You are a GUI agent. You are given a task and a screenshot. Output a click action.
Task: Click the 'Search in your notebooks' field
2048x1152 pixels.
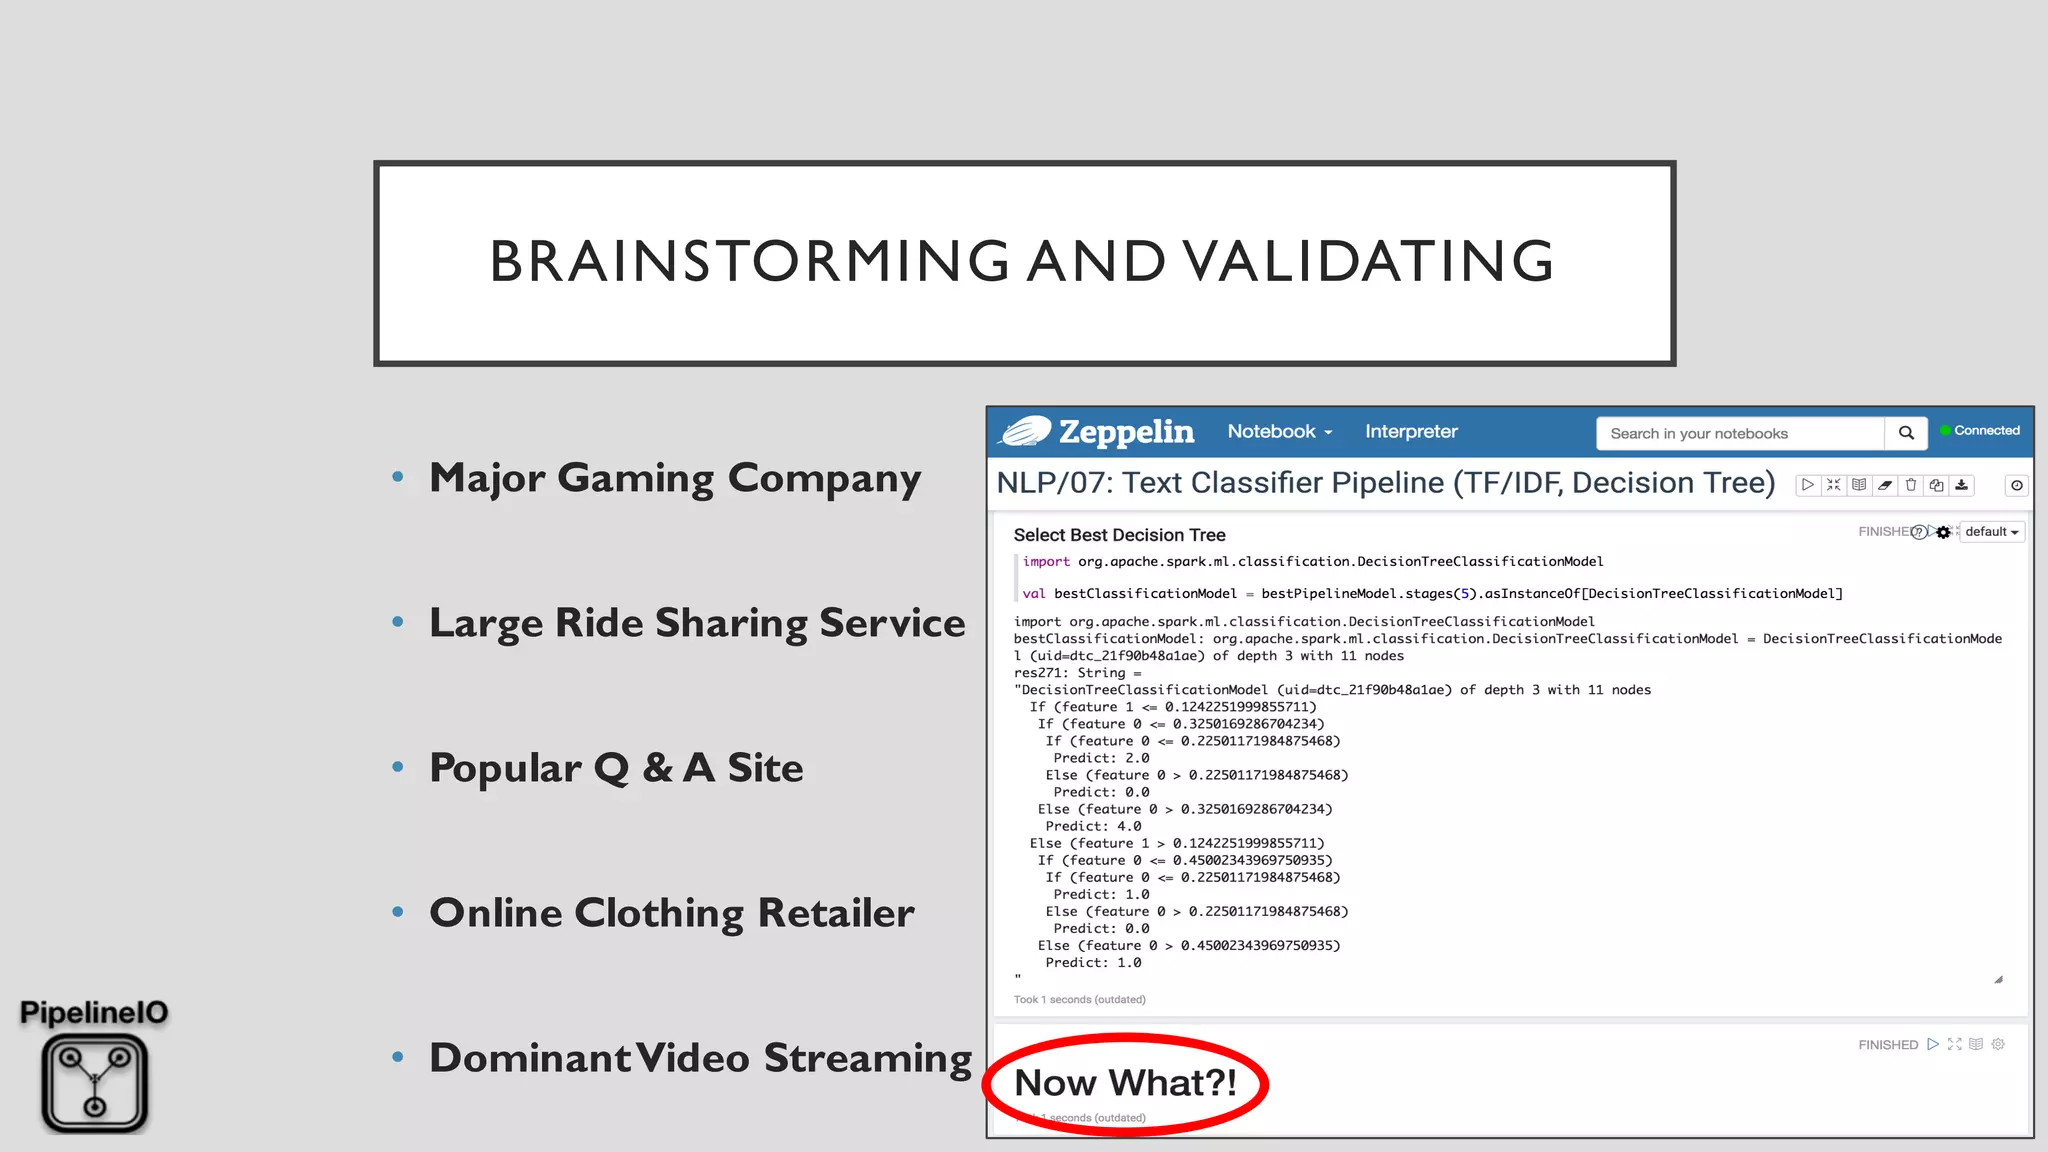point(1741,433)
